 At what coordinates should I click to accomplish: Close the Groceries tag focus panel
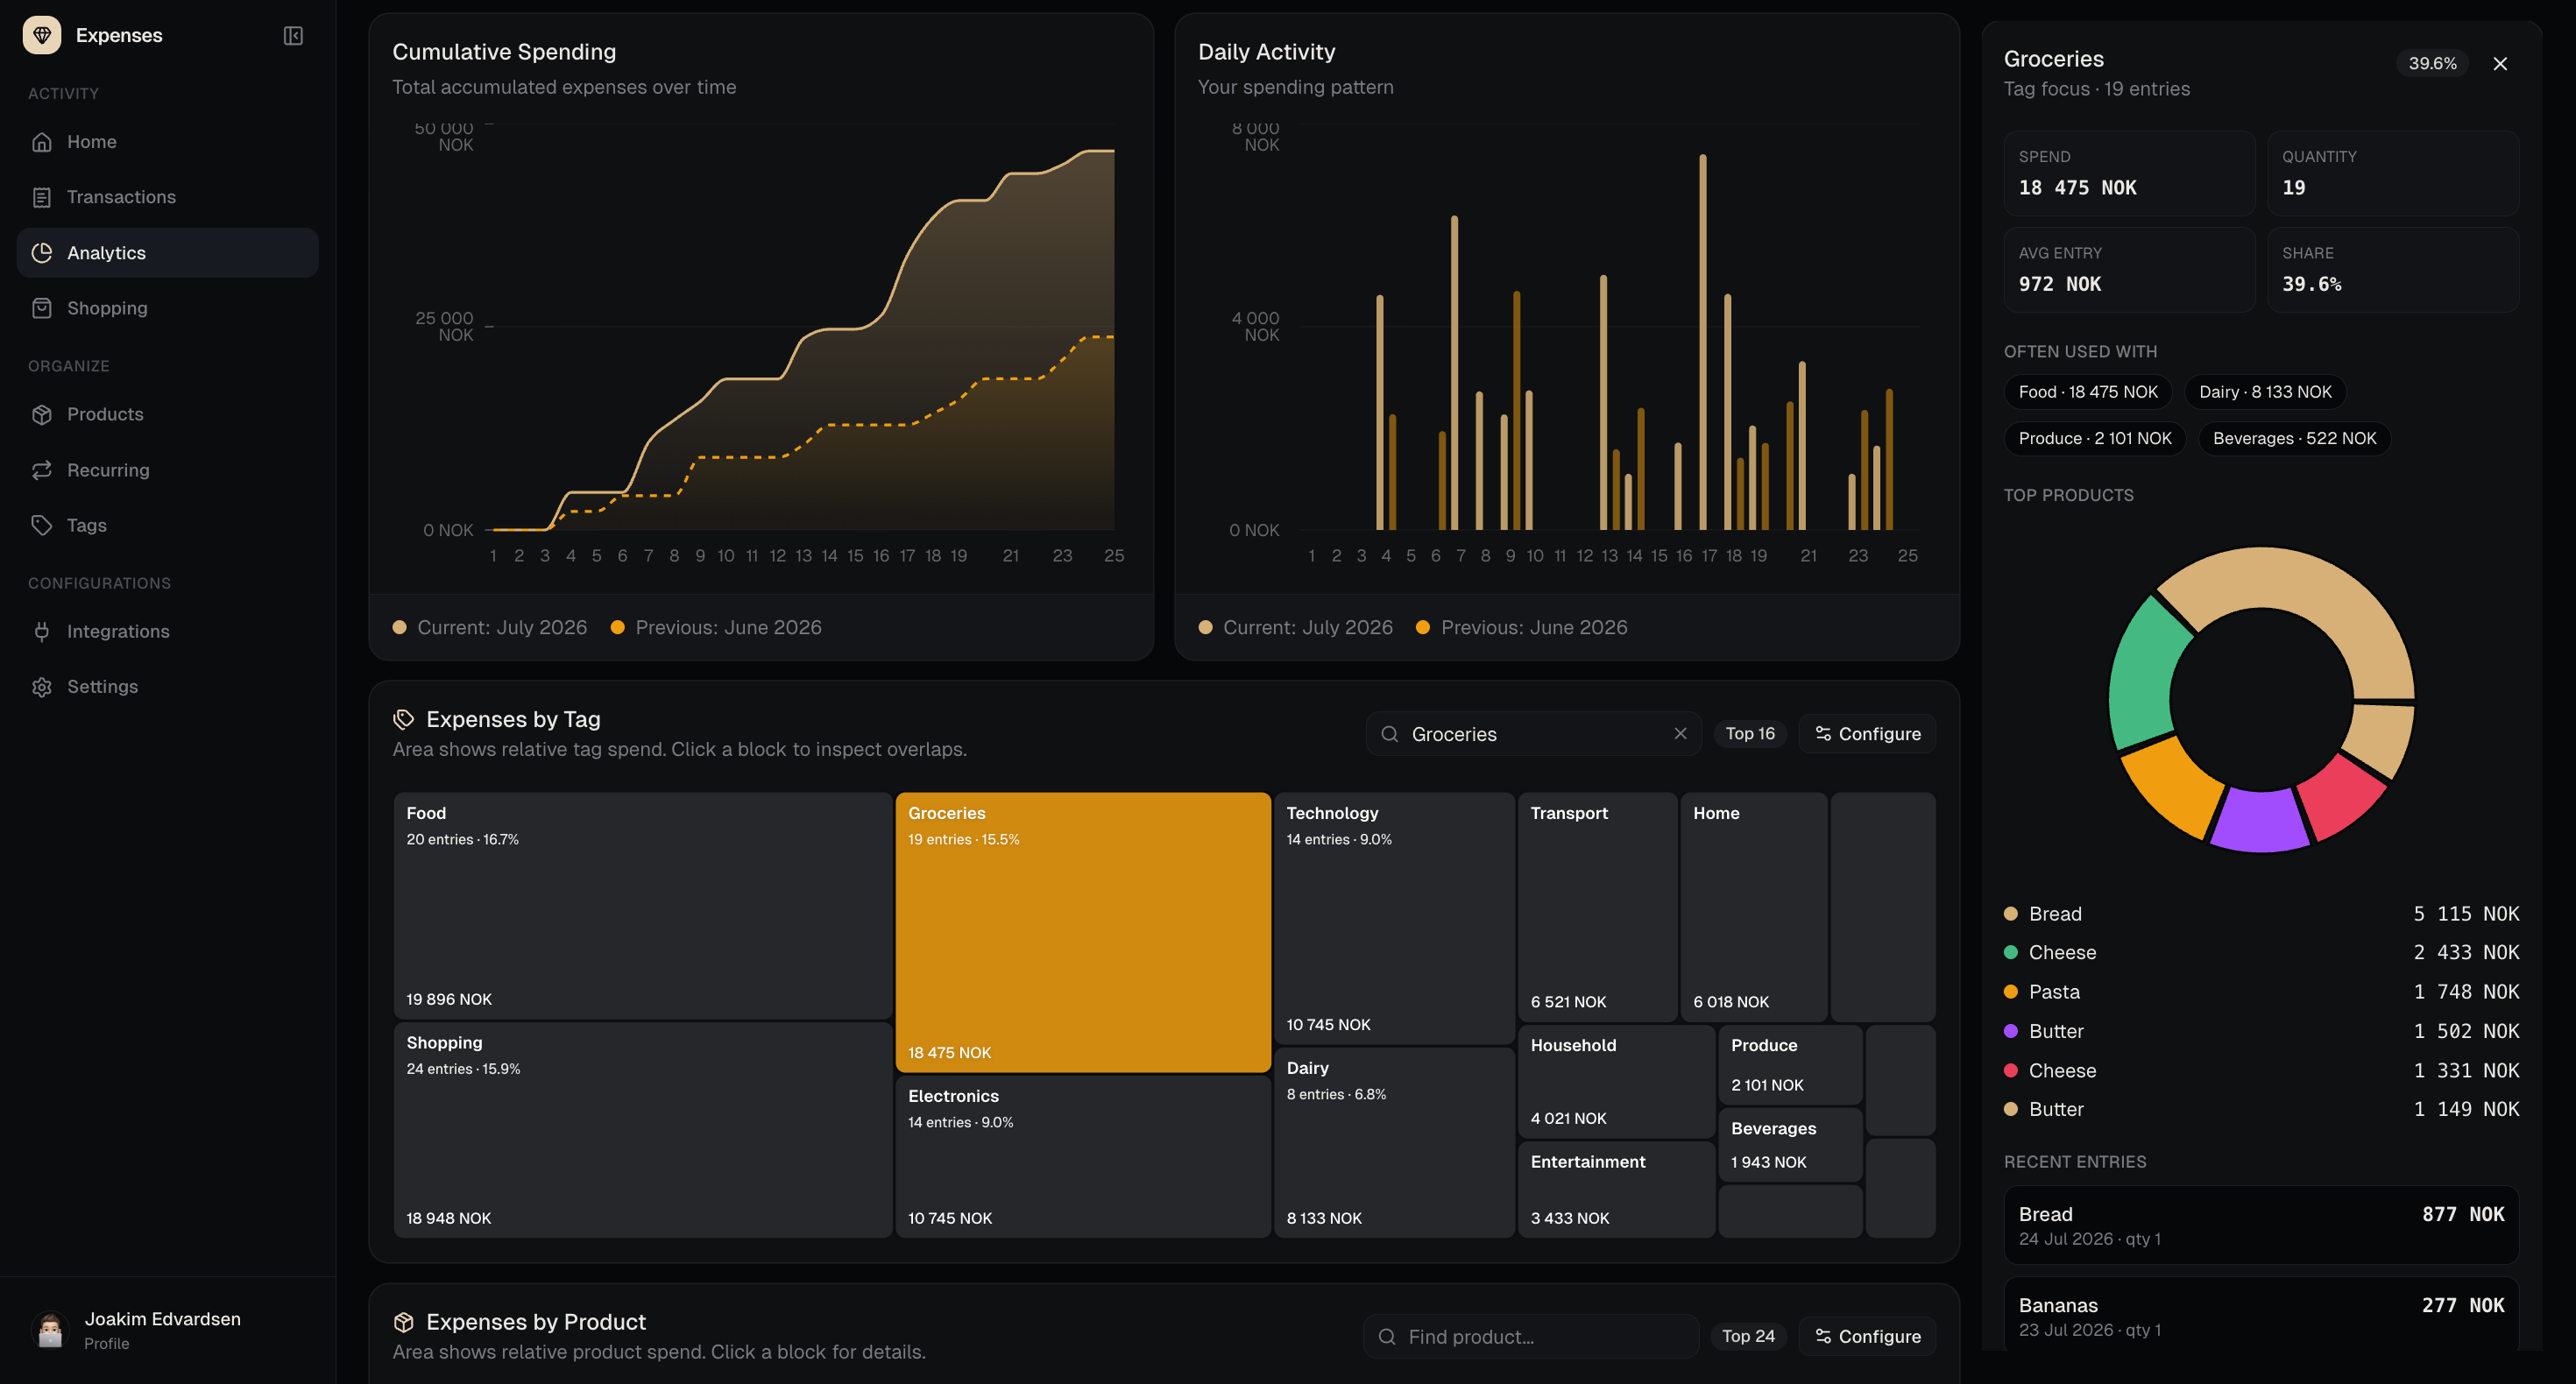coord(2500,64)
